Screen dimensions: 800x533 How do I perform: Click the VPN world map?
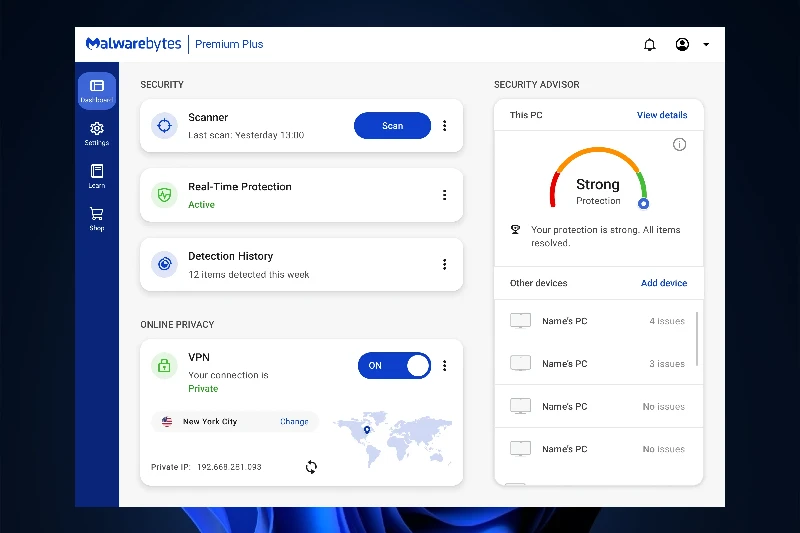click(393, 439)
